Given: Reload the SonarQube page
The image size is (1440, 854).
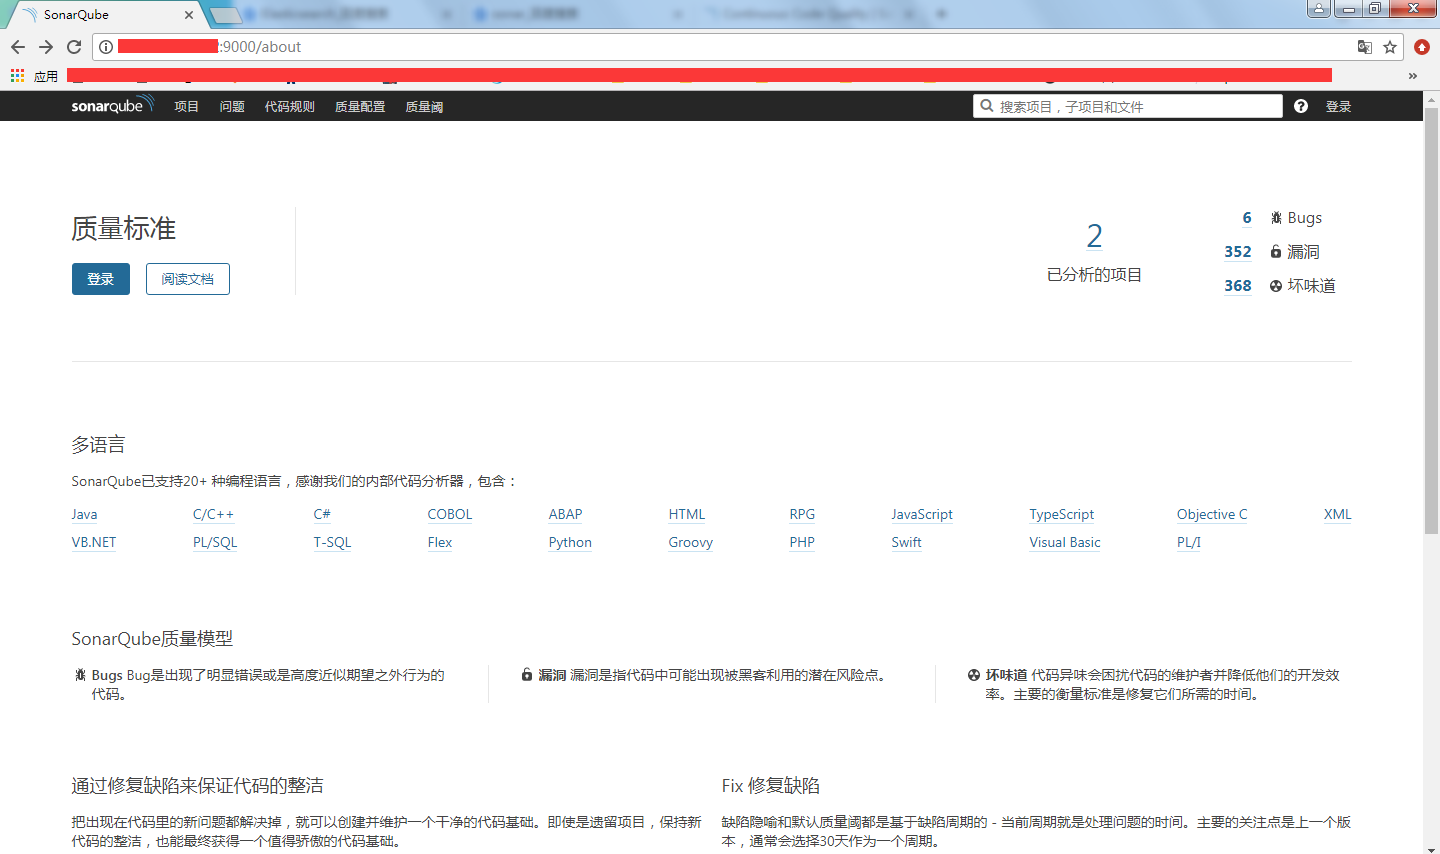Looking at the screenshot, I should [74, 47].
